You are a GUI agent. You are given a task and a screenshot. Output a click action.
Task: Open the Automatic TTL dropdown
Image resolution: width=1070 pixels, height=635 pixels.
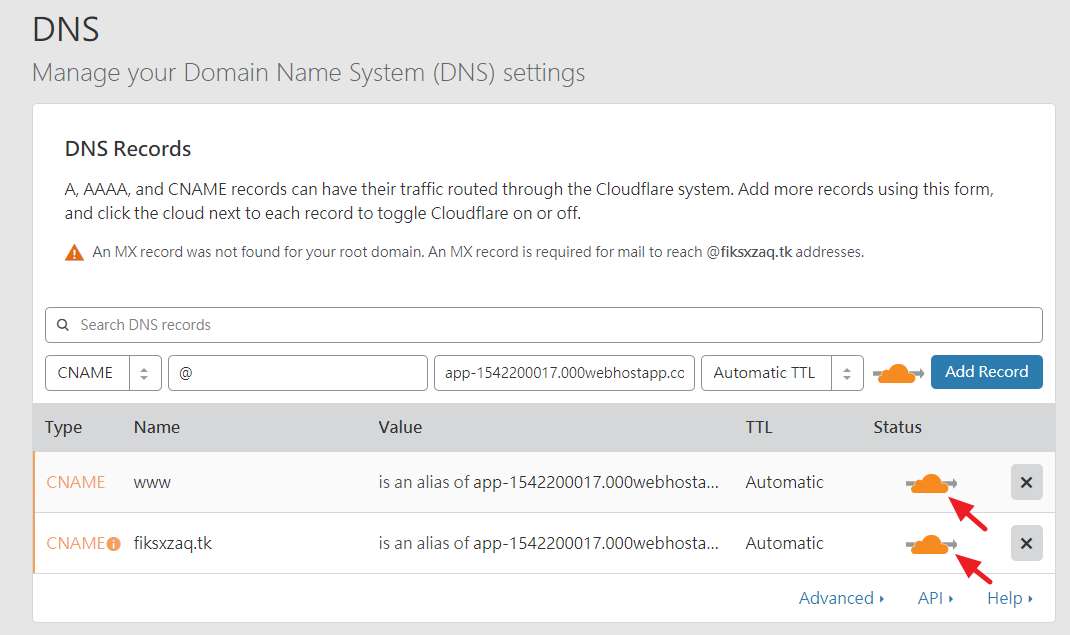[782, 373]
